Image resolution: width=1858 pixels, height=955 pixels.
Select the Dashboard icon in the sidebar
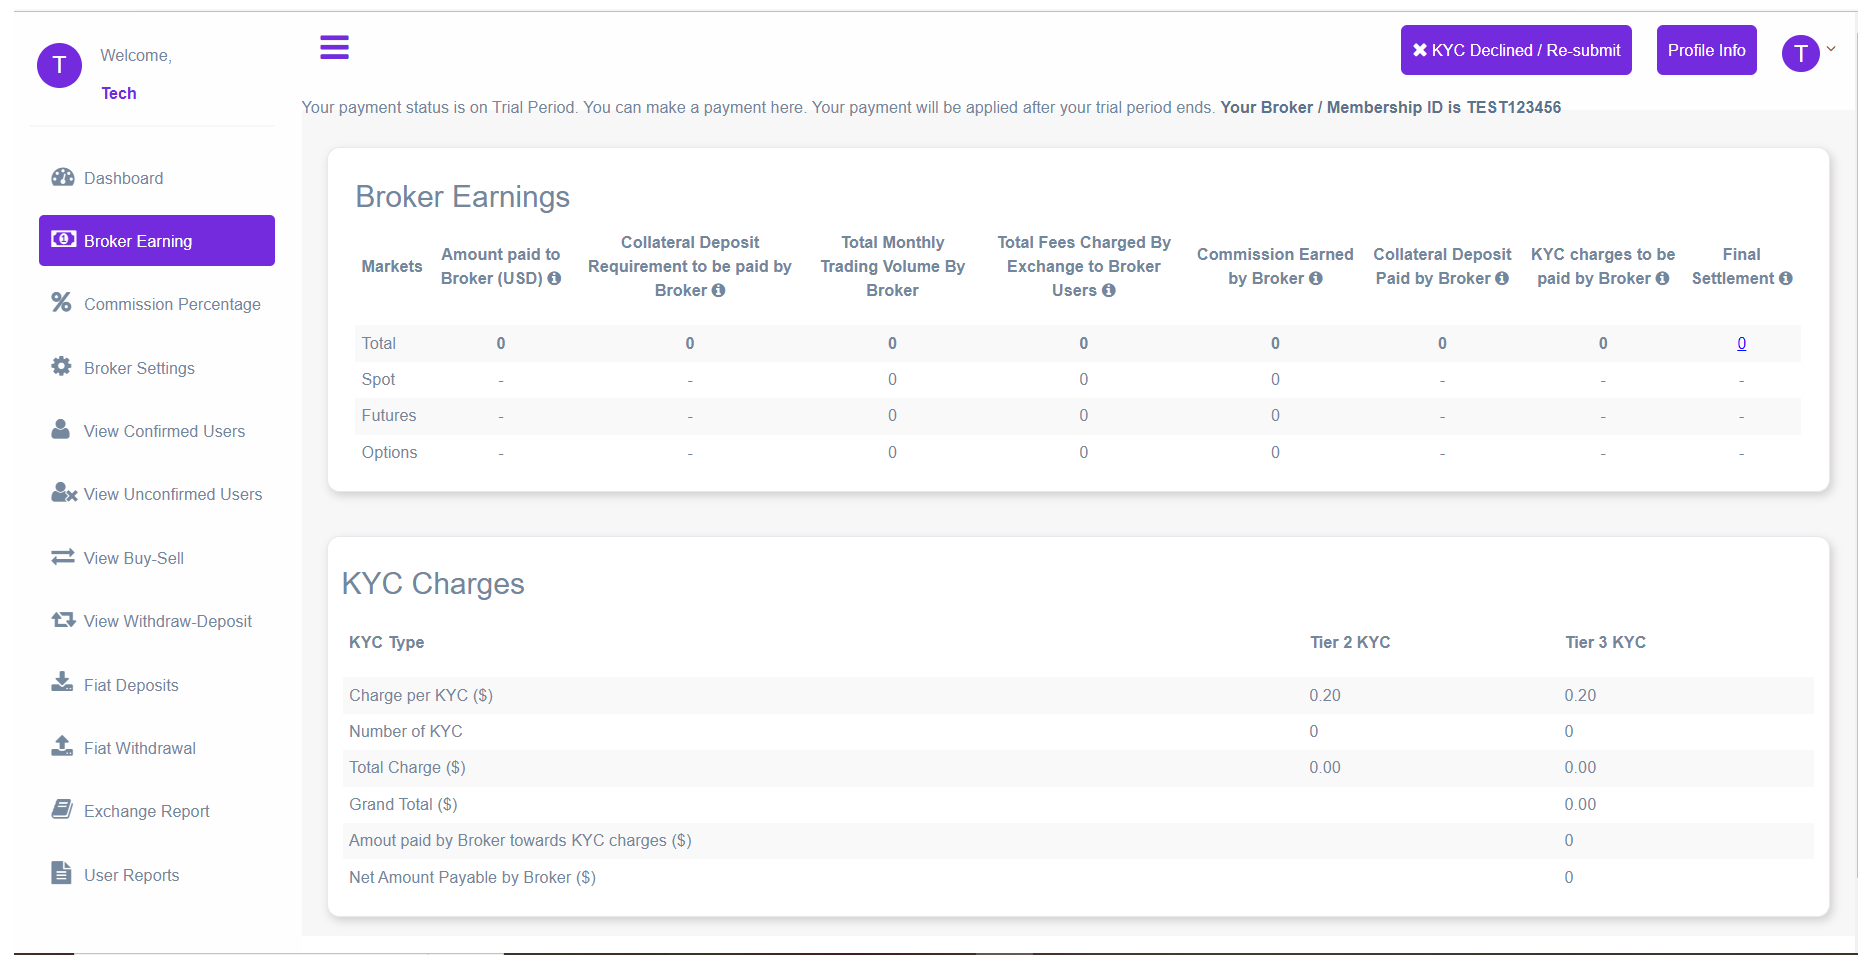coord(62,177)
